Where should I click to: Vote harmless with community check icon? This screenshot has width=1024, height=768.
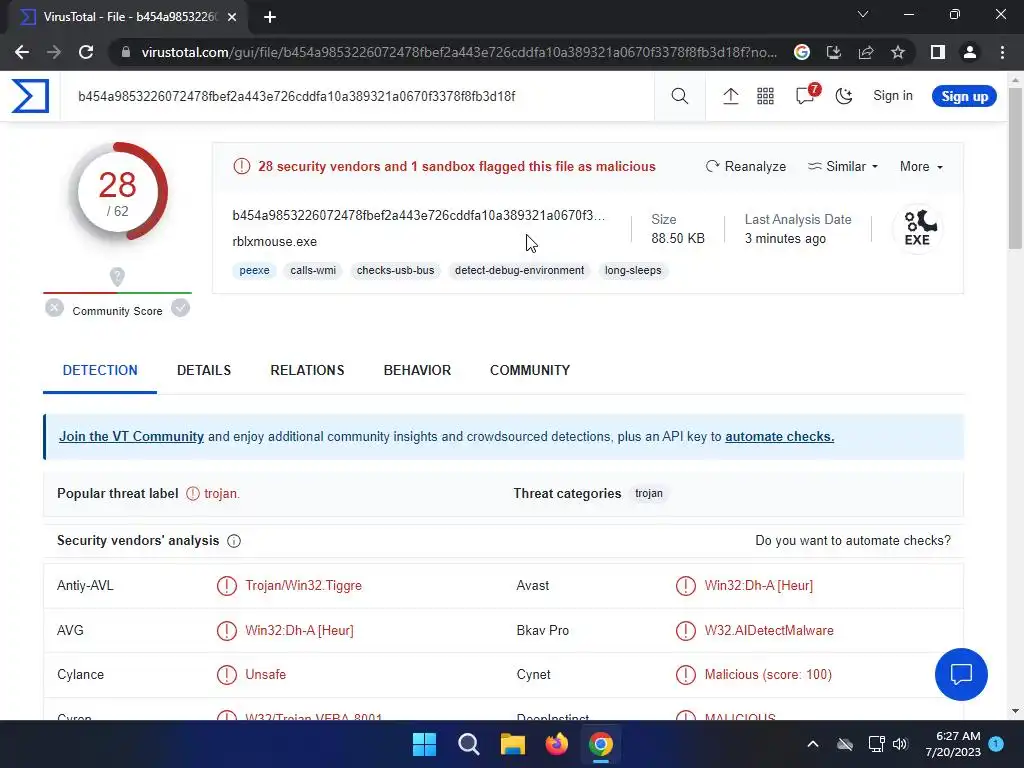[x=181, y=308]
